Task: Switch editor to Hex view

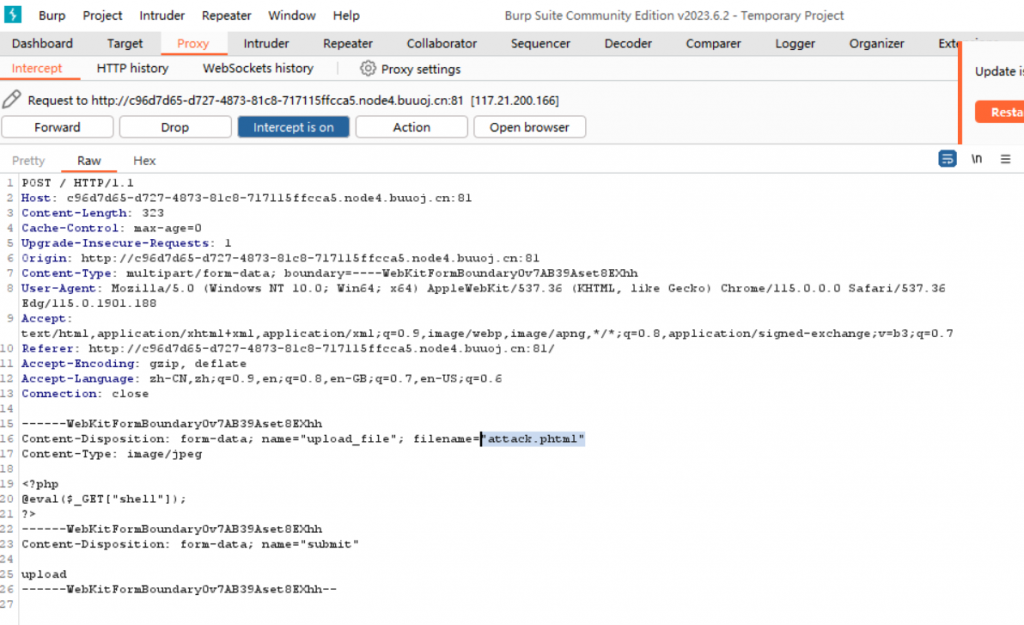Action: pos(144,161)
